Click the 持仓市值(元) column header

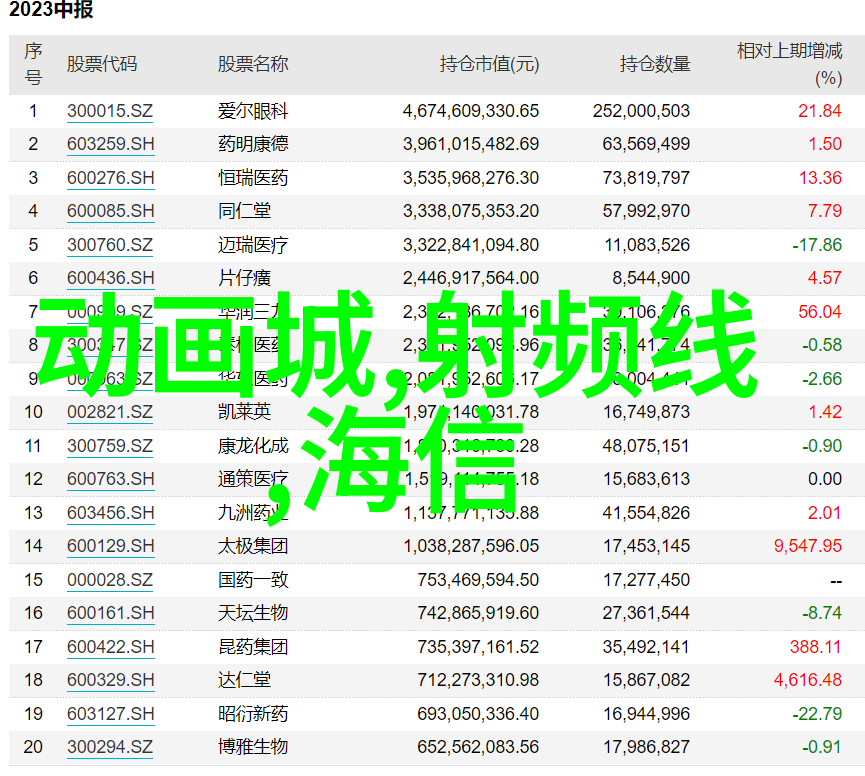pos(489,65)
